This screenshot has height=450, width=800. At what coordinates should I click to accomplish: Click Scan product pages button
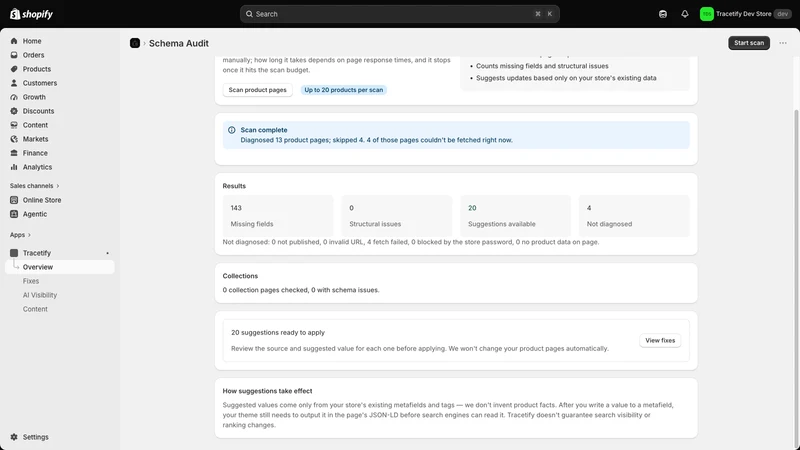(x=257, y=90)
